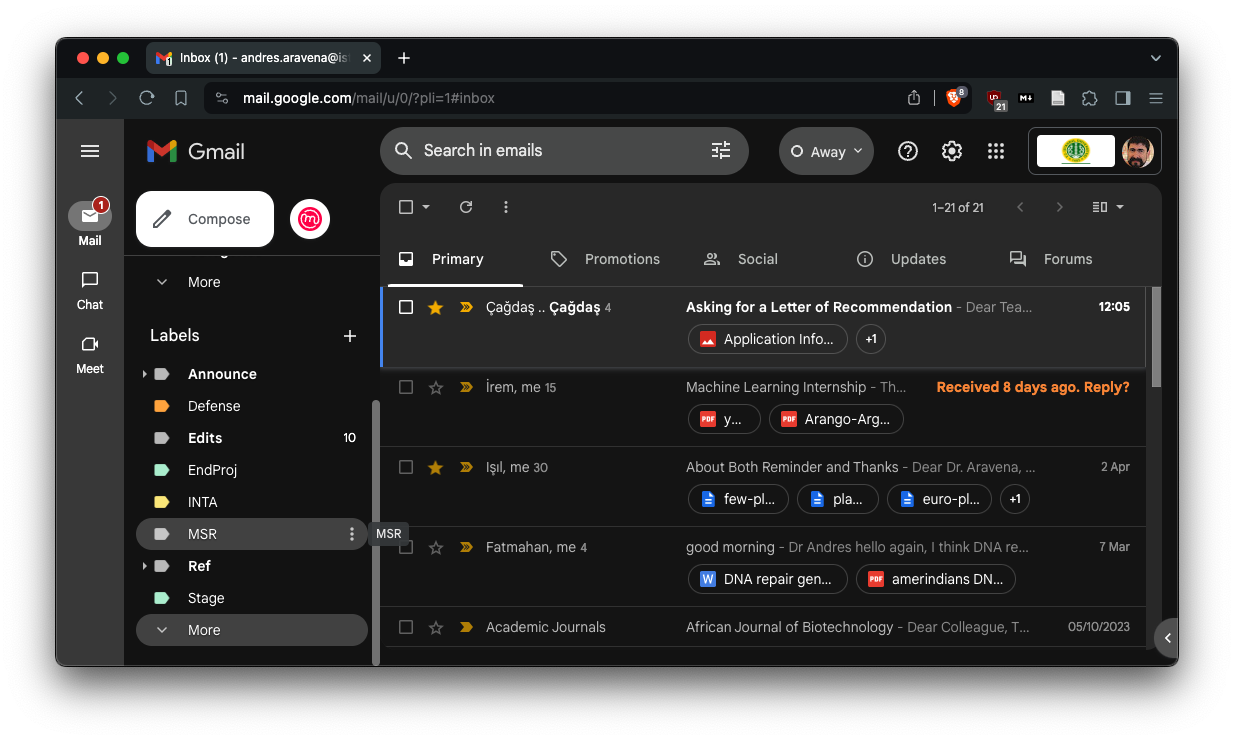Screen dimensions: 1234x740
Task: Click the Compose button
Action: [205, 219]
